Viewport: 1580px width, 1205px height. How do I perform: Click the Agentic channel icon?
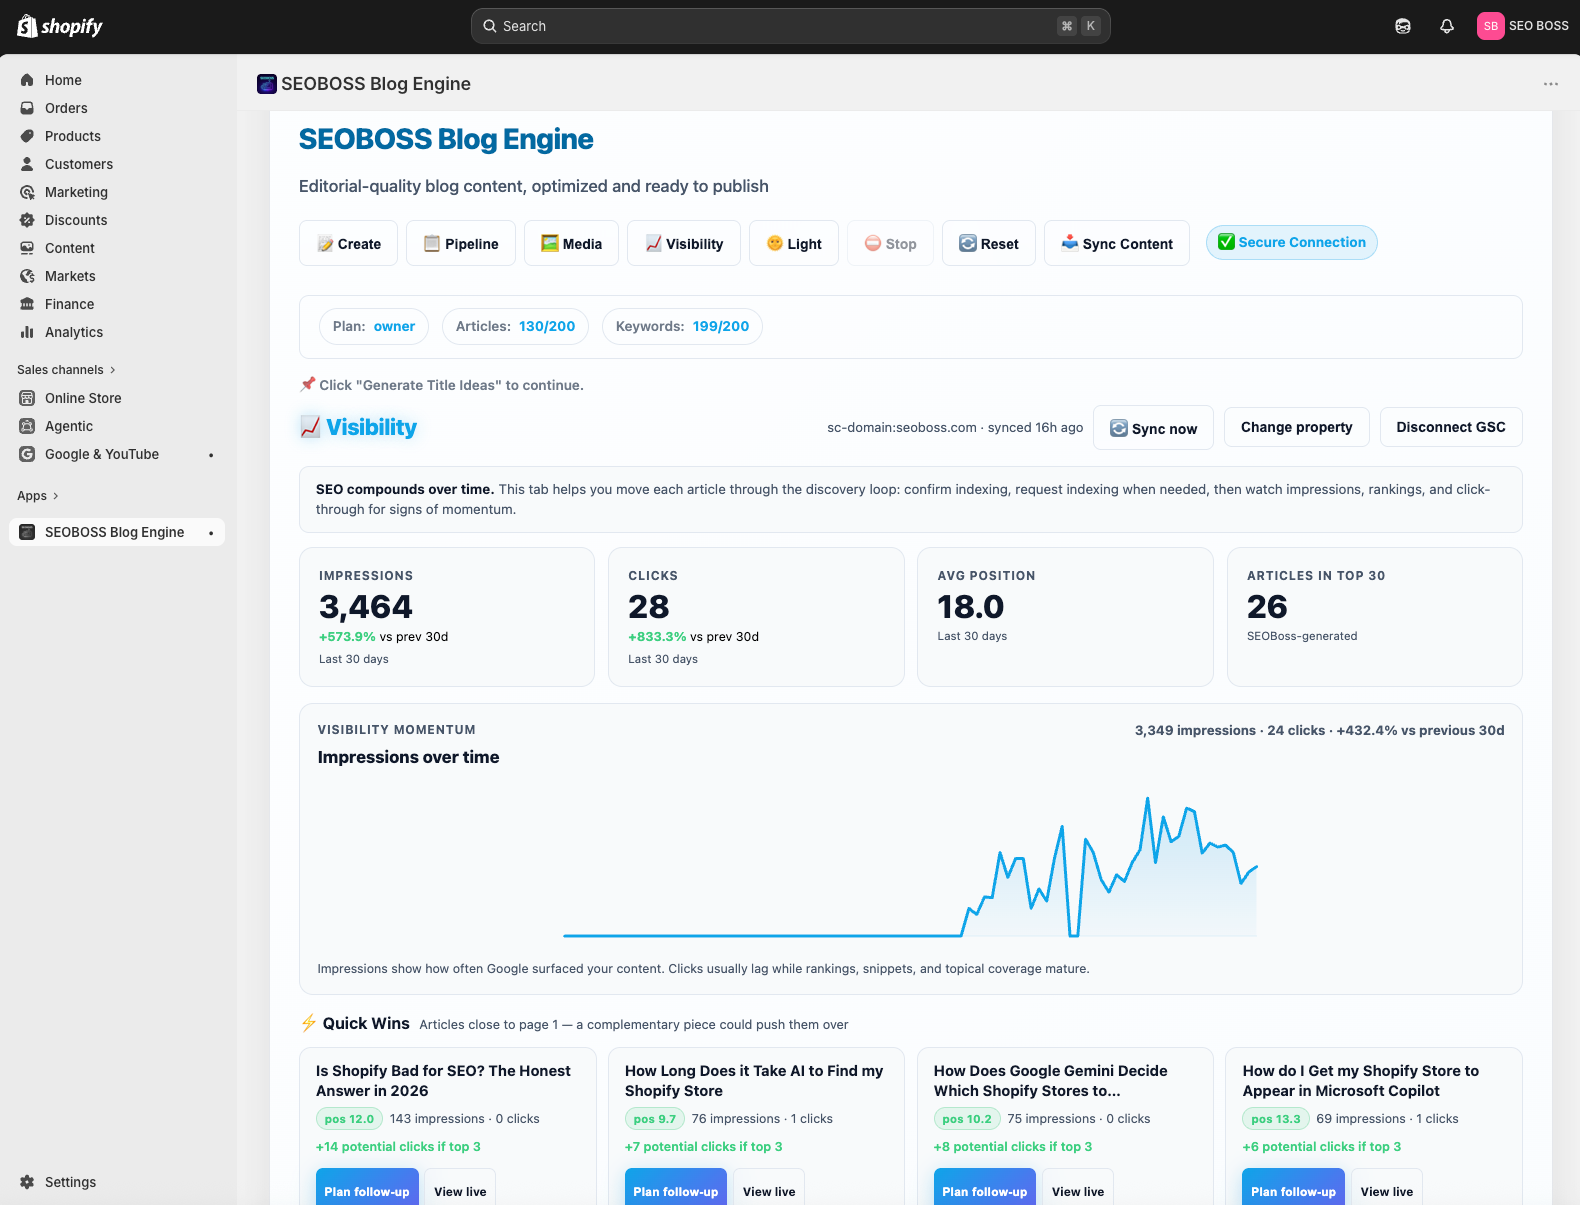[27, 426]
